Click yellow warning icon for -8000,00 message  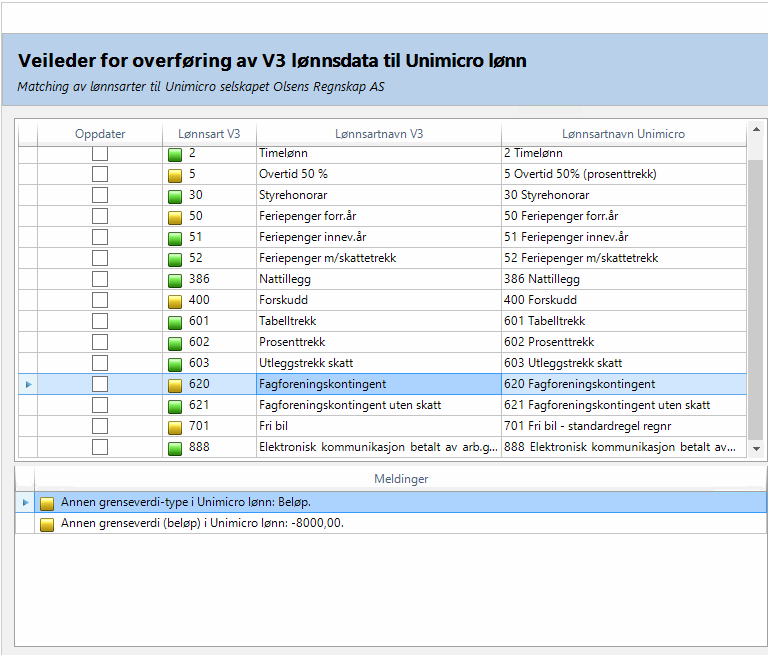pos(47,523)
